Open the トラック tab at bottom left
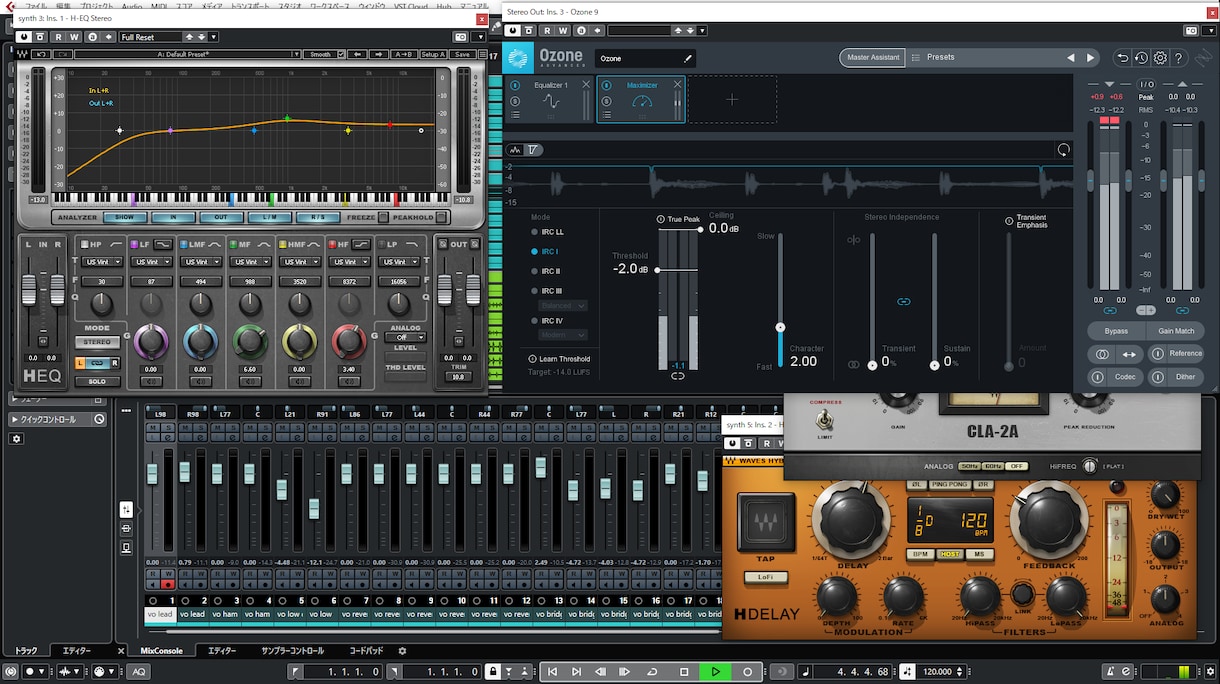 pyautogui.click(x=26, y=651)
